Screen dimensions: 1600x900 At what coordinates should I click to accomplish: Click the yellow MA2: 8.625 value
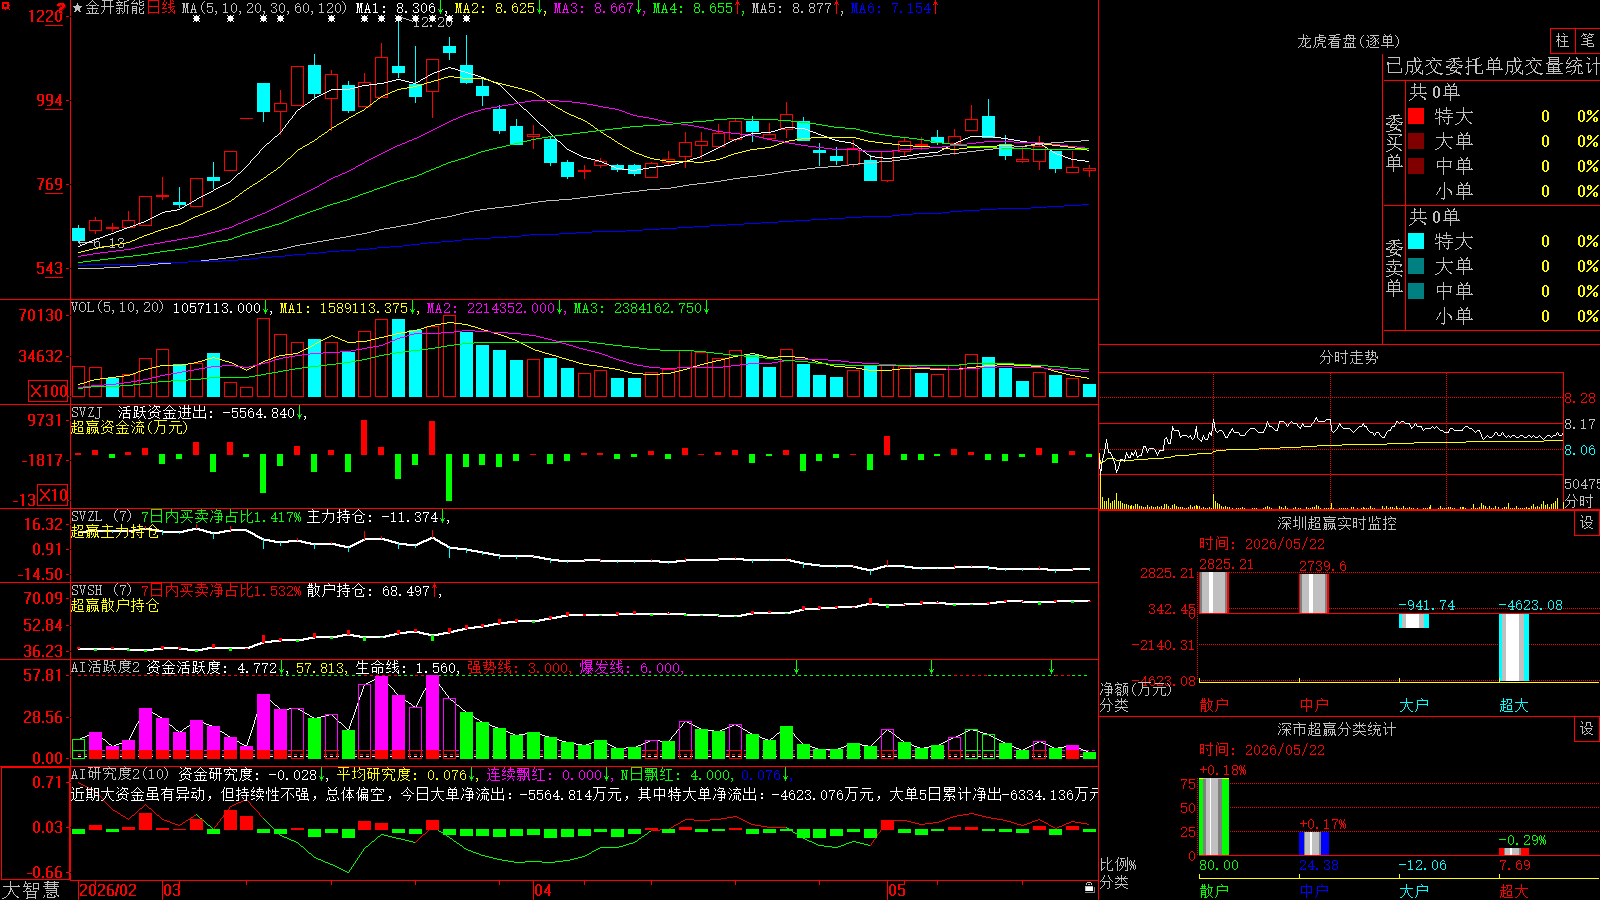click(499, 8)
